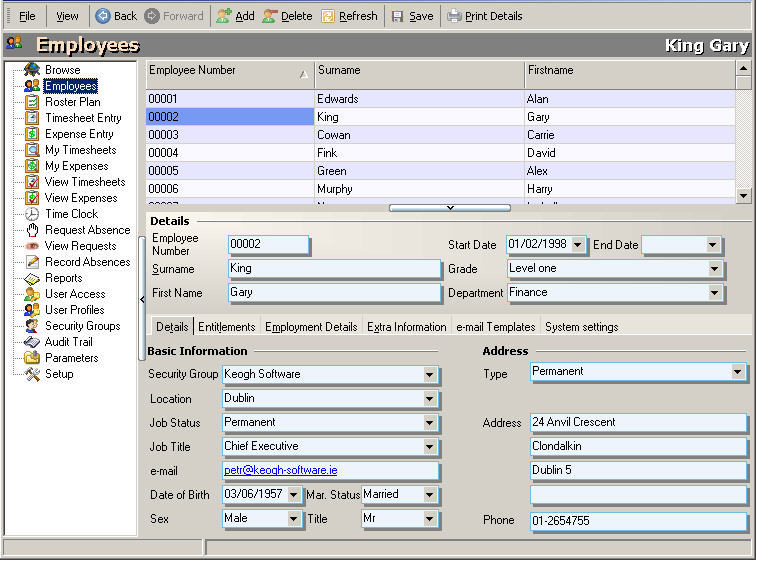The width and height of the screenshot is (757, 561).
Task: Click the 24 Anvil Crescent address field
Action: click(638, 422)
